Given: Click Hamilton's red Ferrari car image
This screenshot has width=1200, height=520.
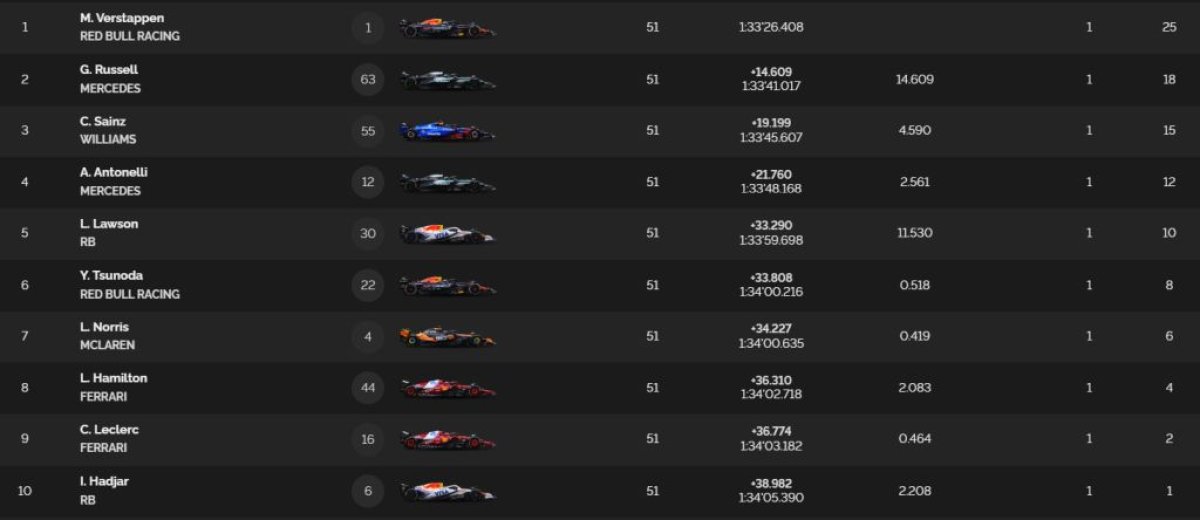Looking at the screenshot, I should click(x=447, y=388).
